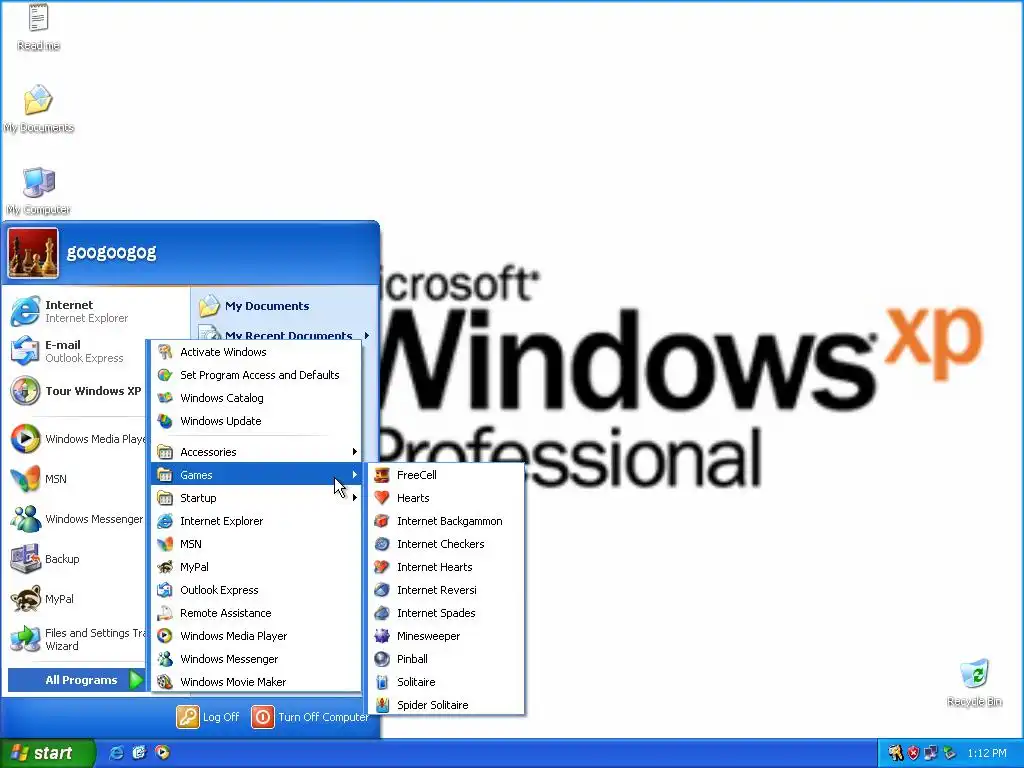
Task: Click the activation keys tray icon
Action: point(895,753)
